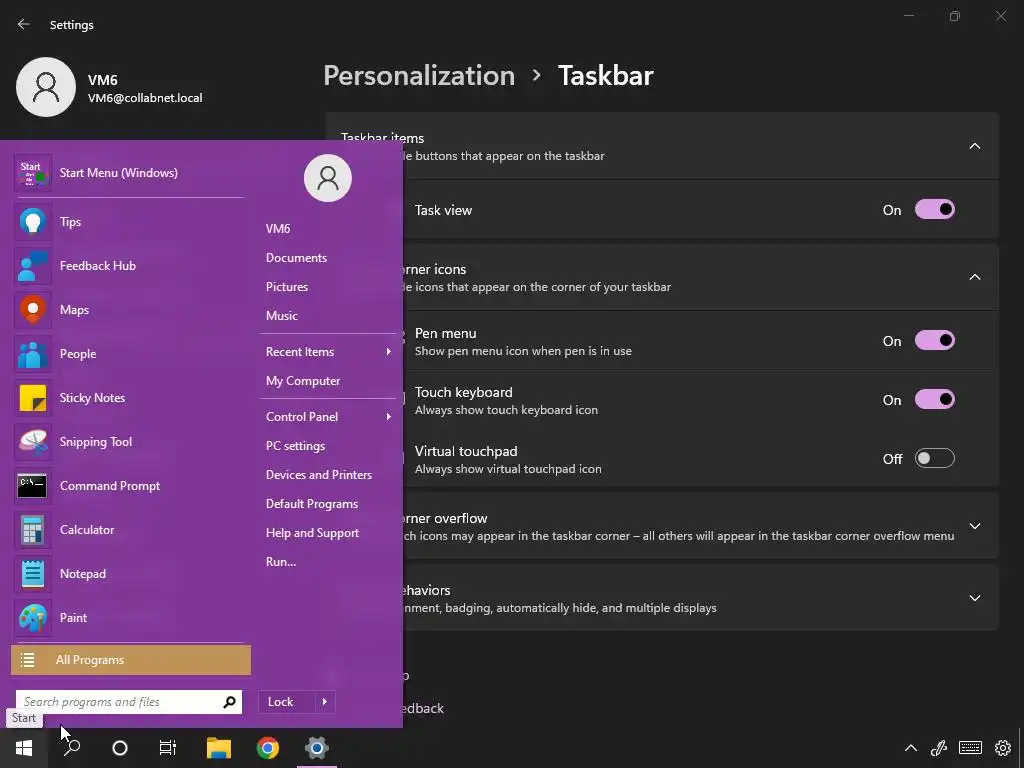Enable the Virtual touchpad toggle
1024x768 pixels.
(x=935, y=458)
